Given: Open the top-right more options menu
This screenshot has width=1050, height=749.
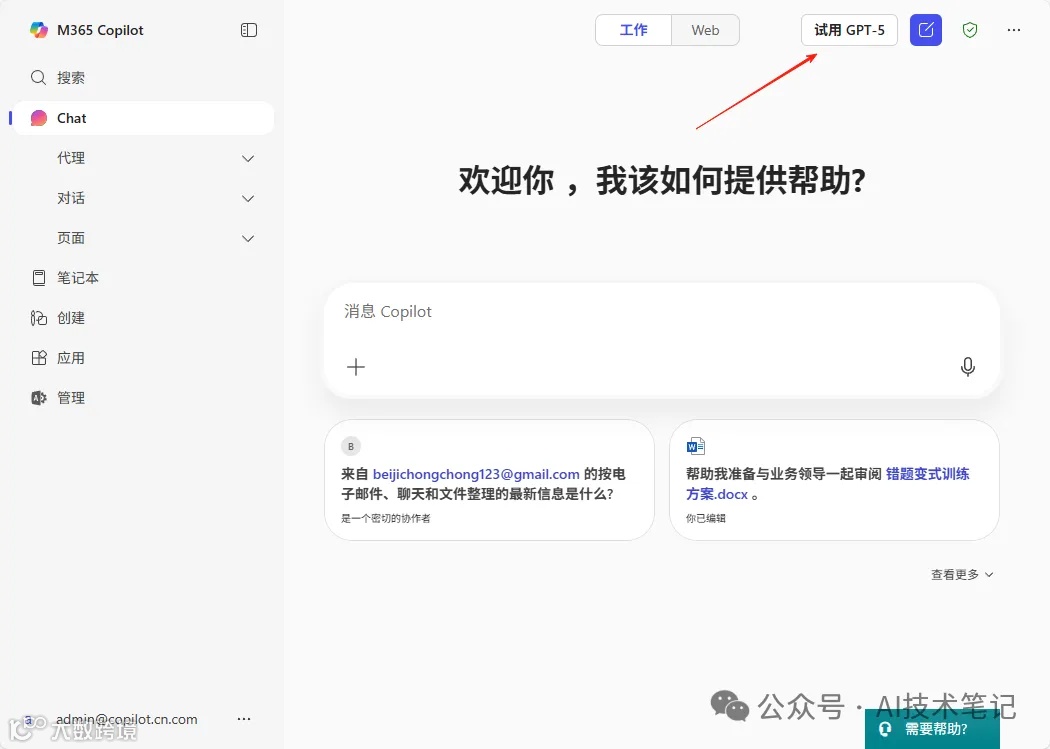Looking at the screenshot, I should (1014, 30).
